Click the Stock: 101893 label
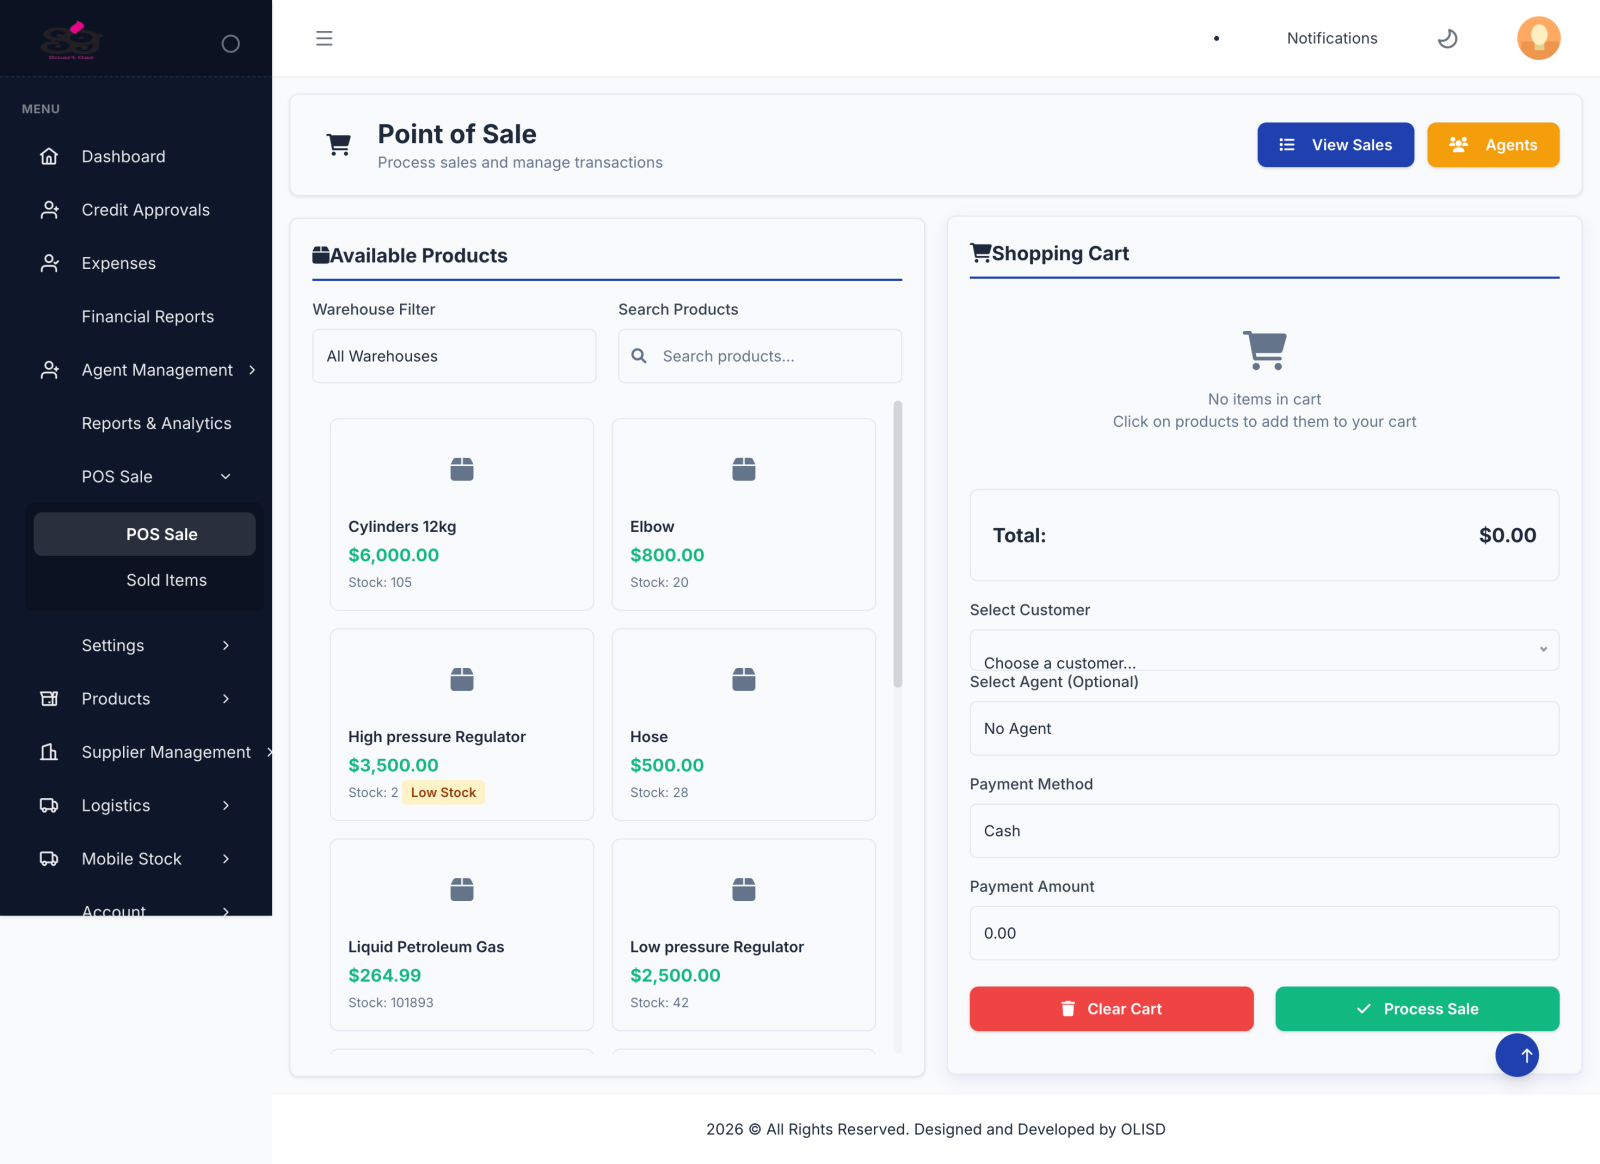1600x1164 pixels. coord(391,1003)
